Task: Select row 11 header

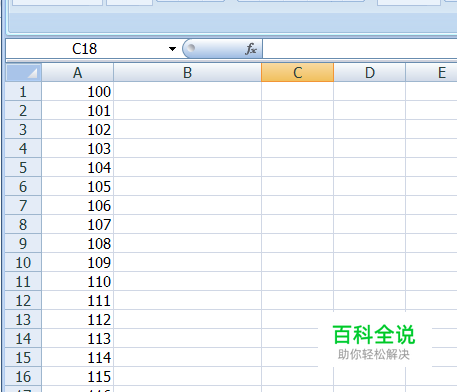Action: (23, 281)
